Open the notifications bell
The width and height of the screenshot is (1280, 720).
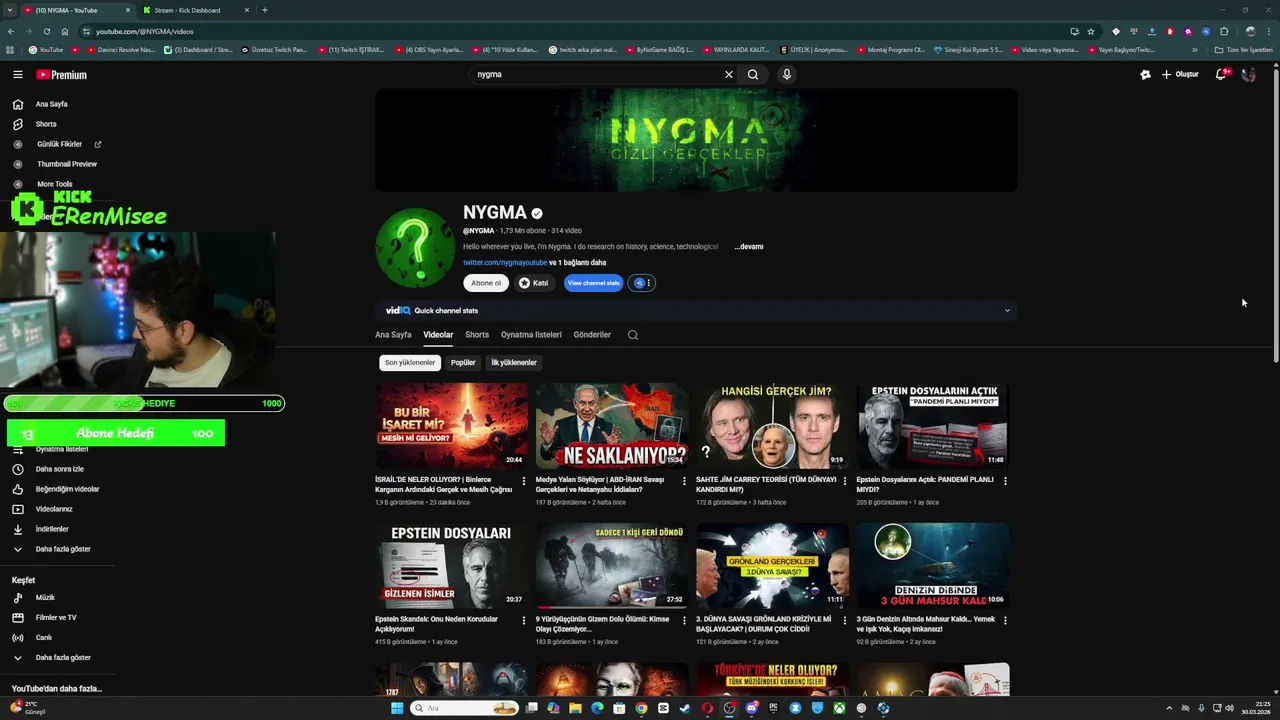[x=1221, y=74]
